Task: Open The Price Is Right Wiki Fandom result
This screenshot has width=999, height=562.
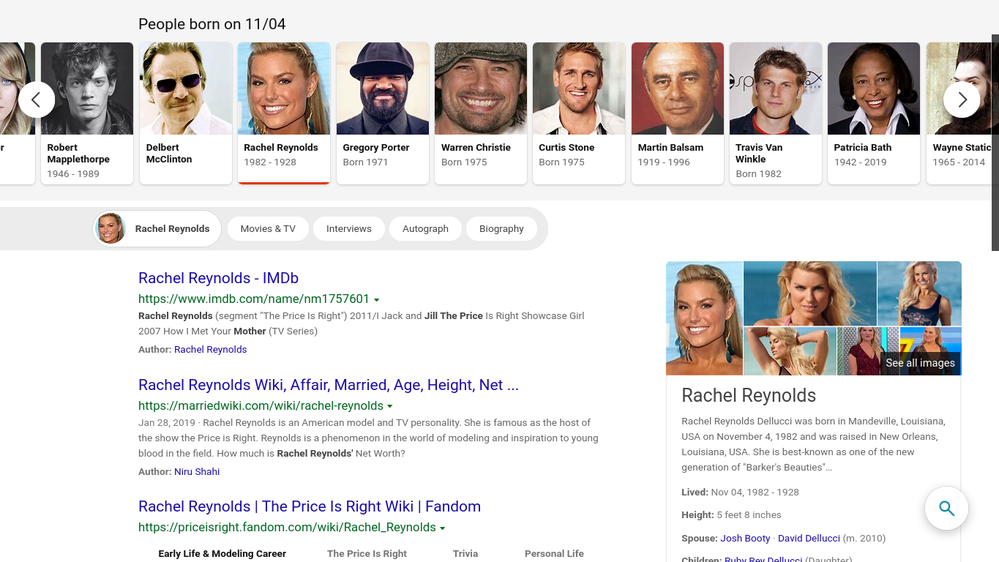Action: click(x=309, y=507)
